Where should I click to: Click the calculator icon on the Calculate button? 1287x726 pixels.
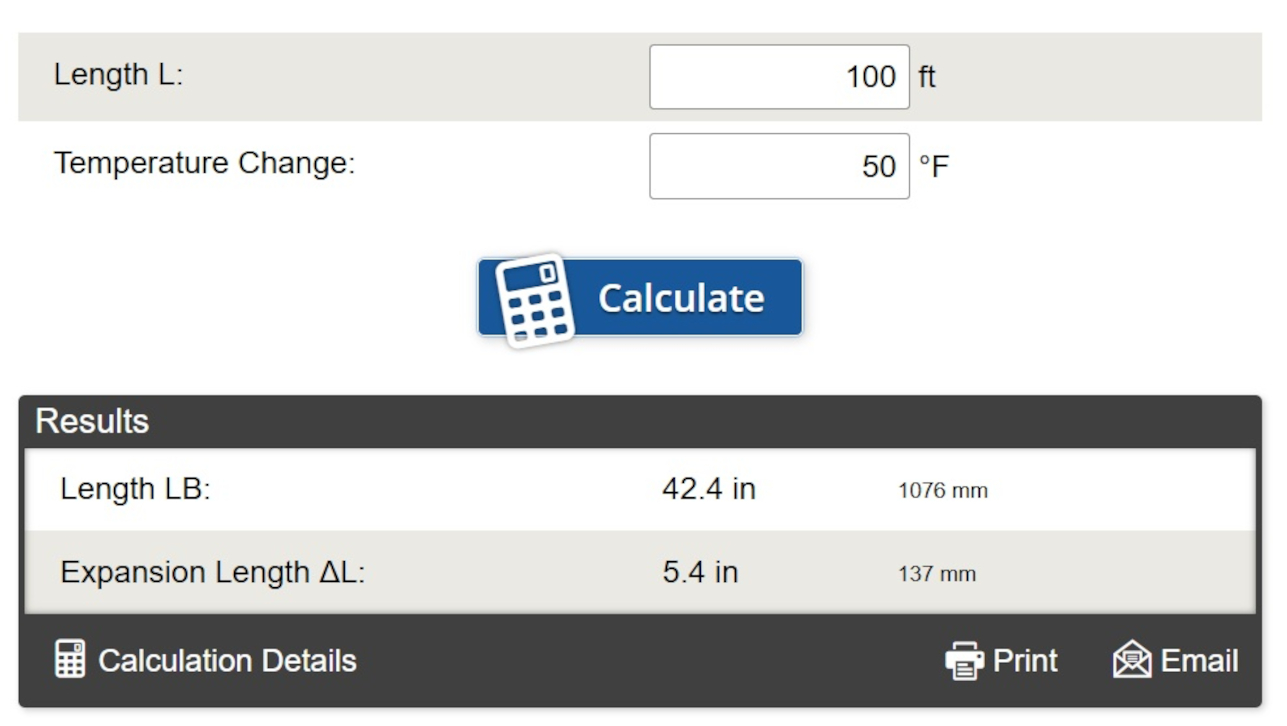click(535, 299)
